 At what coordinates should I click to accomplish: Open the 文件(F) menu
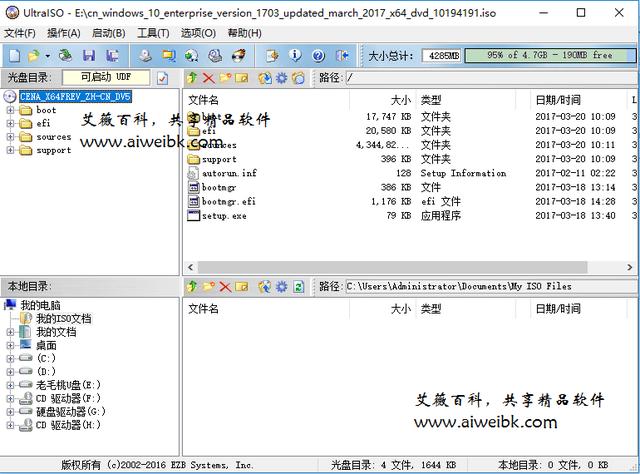[20, 33]
